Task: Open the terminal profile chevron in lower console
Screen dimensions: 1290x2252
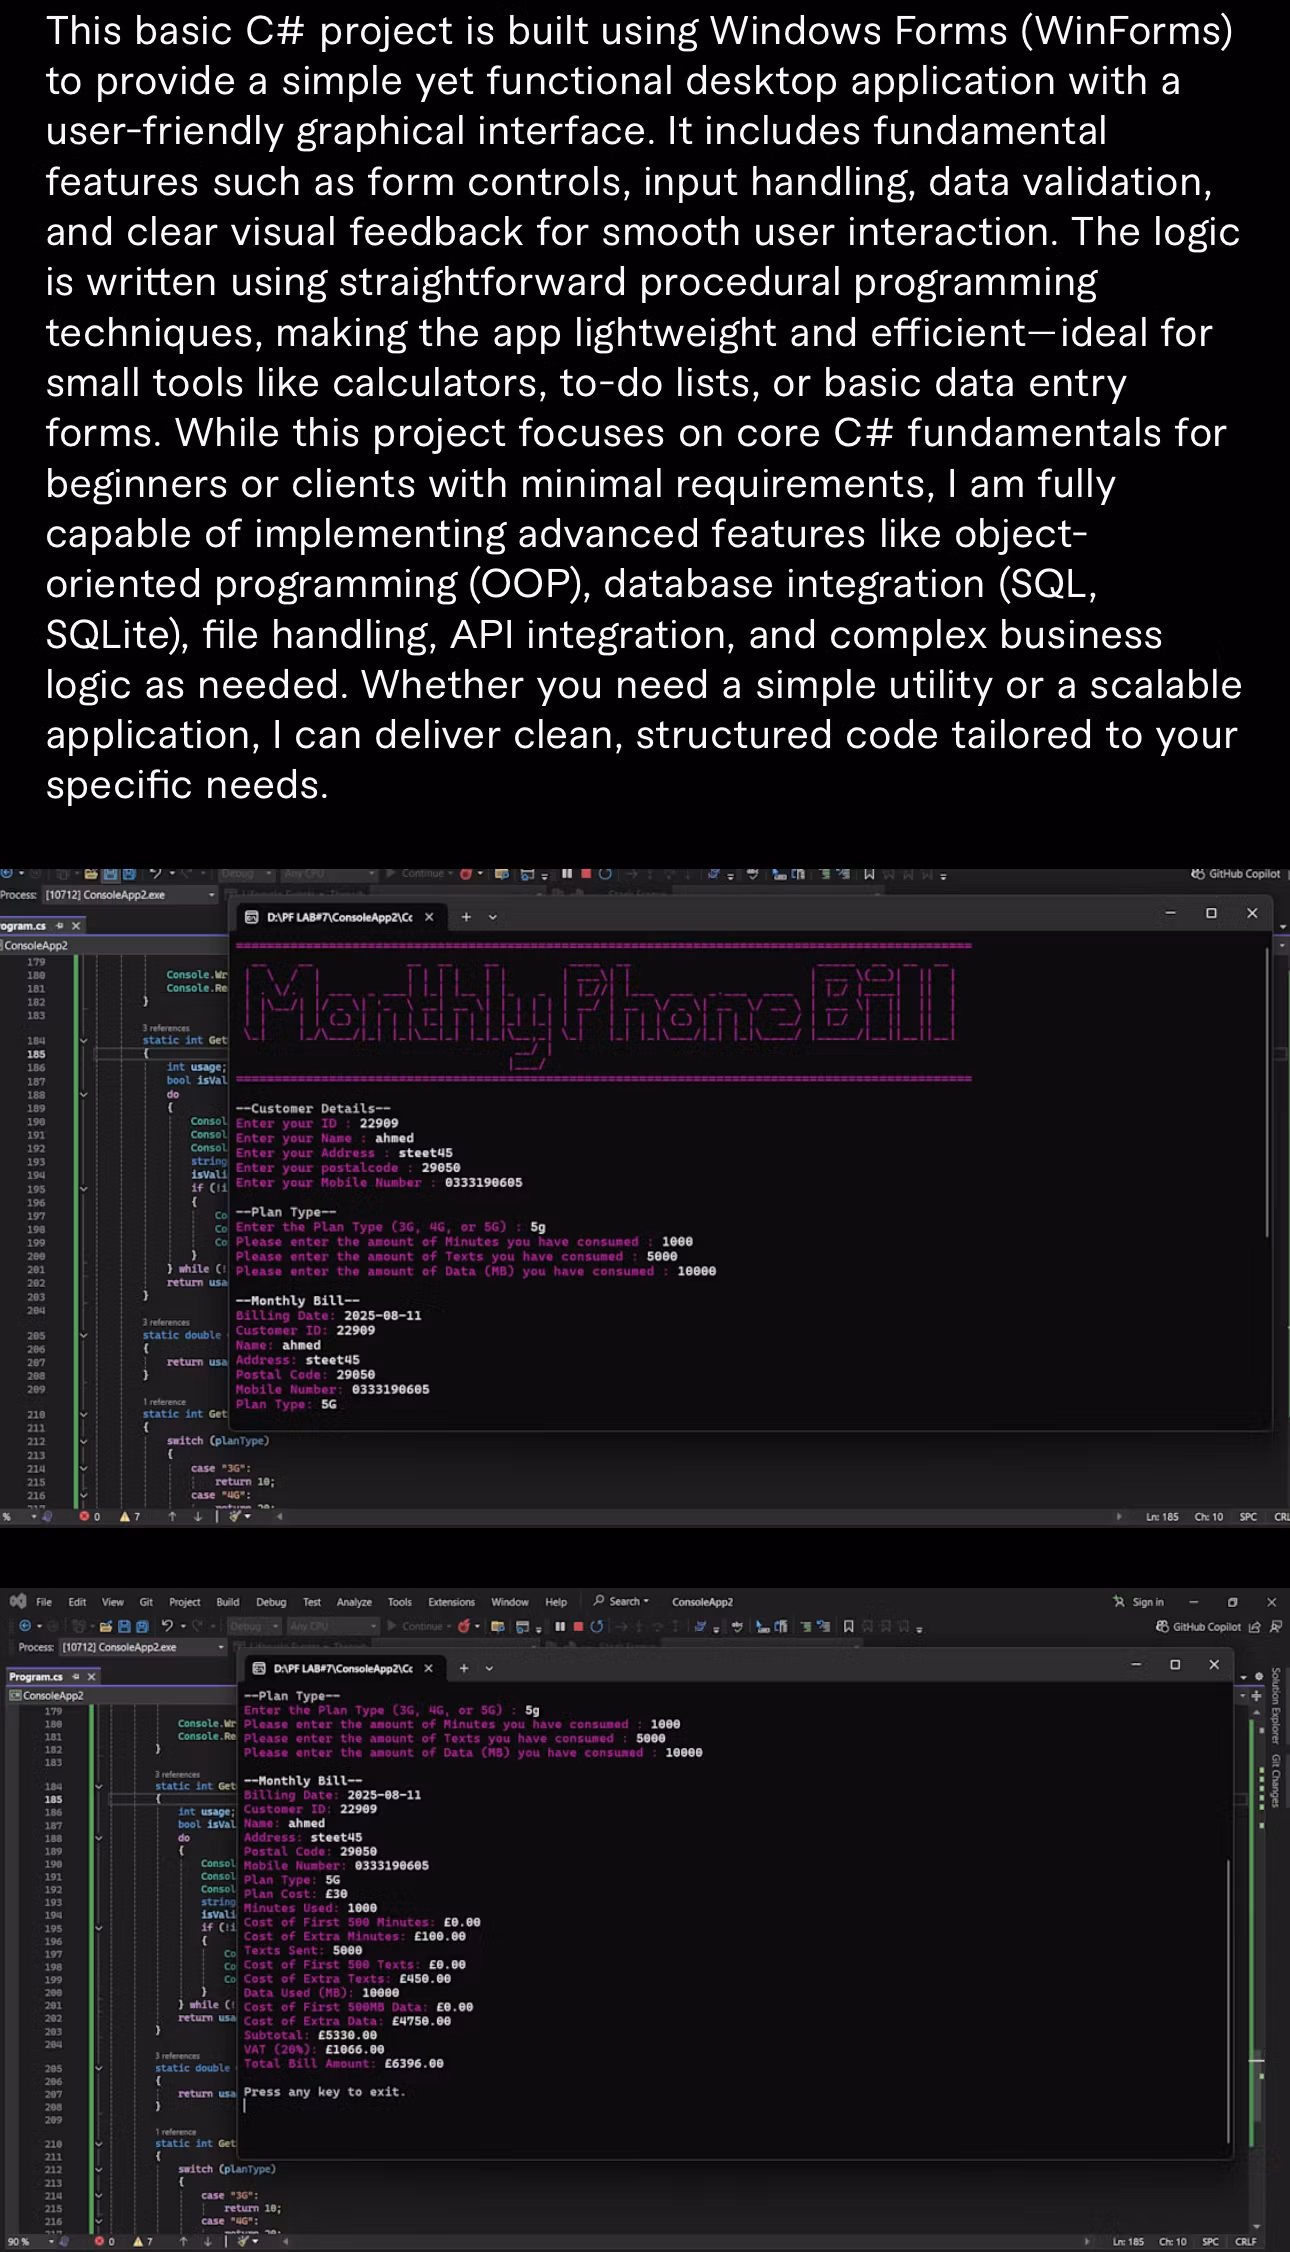Action: tap(490, 1667)
